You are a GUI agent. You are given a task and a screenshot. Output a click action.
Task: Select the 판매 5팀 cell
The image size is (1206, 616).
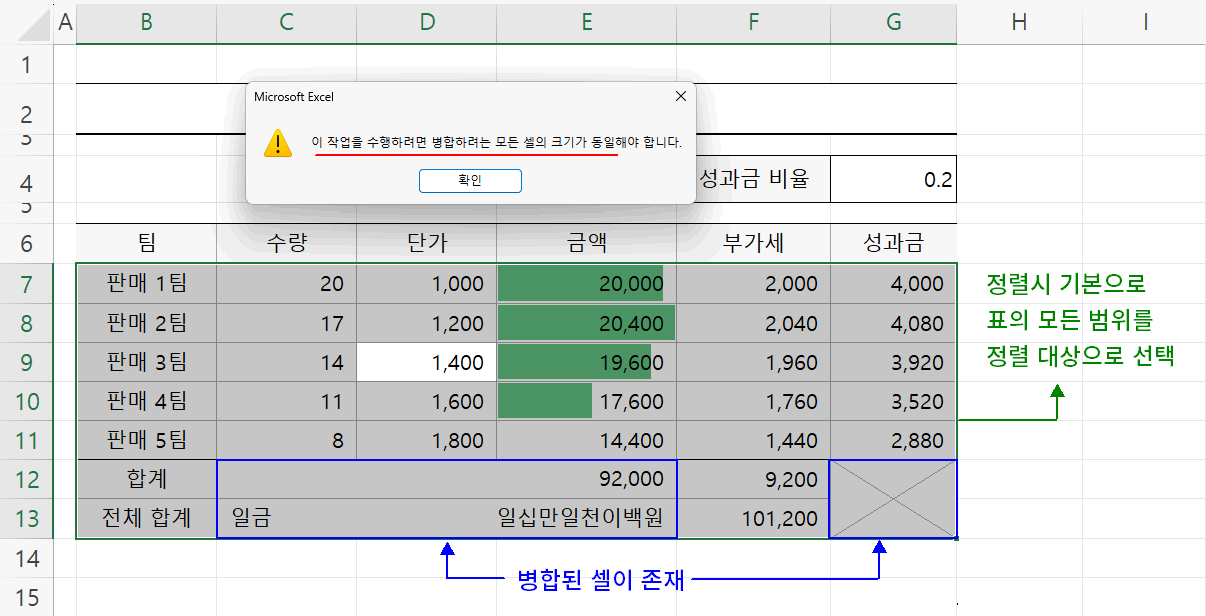click(146, 440)
